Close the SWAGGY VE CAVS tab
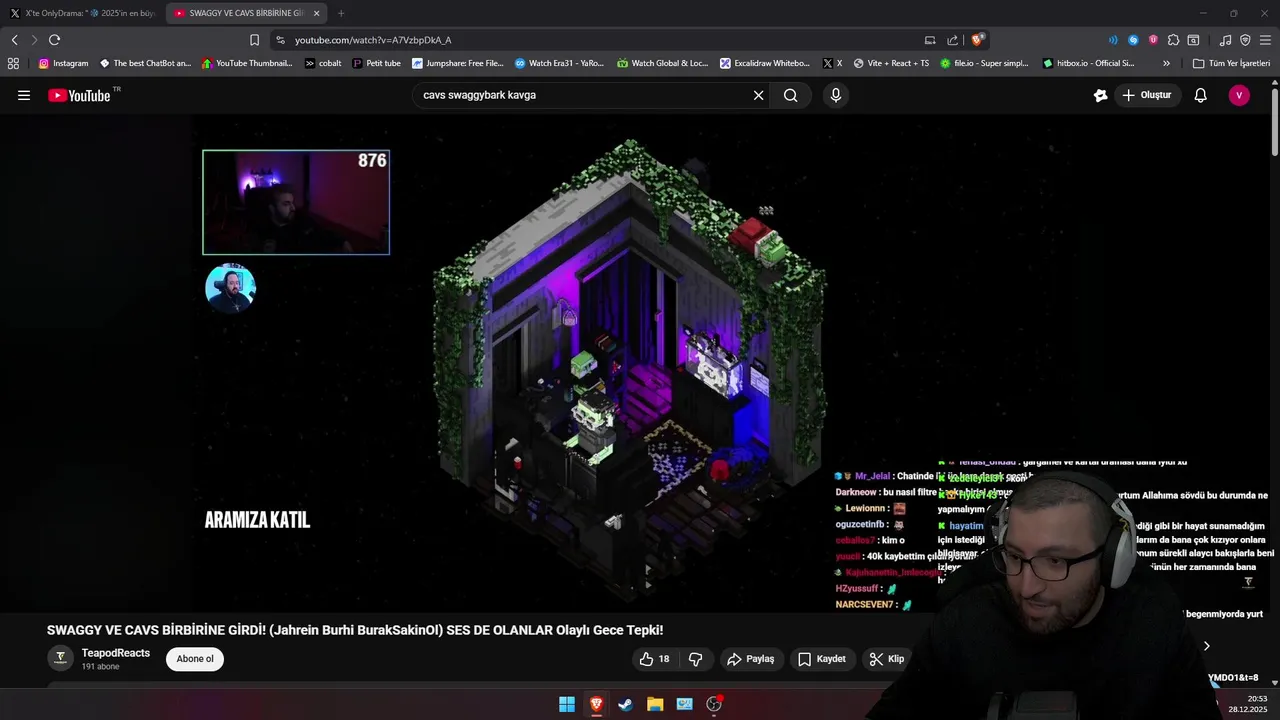The height and width of the screenshot is (720, 1280). pyautogui.click(x=317, y=13)
